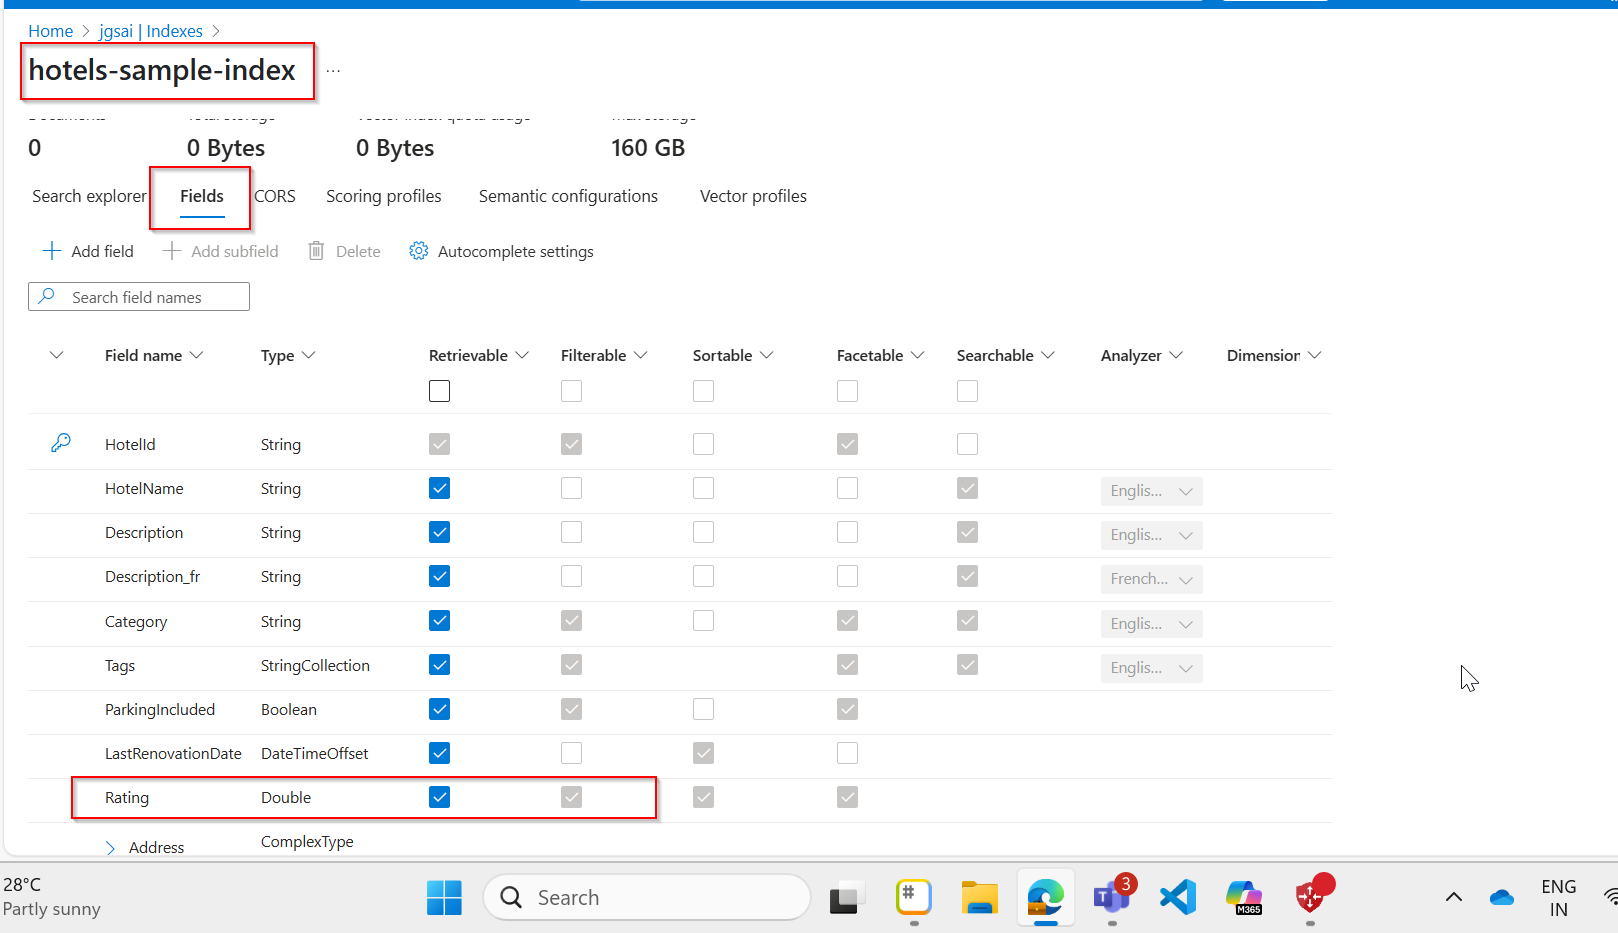
Task: Go to jgsai | Indexes breadcrumb
Action: pyautogui.click(x=151, y=31)
